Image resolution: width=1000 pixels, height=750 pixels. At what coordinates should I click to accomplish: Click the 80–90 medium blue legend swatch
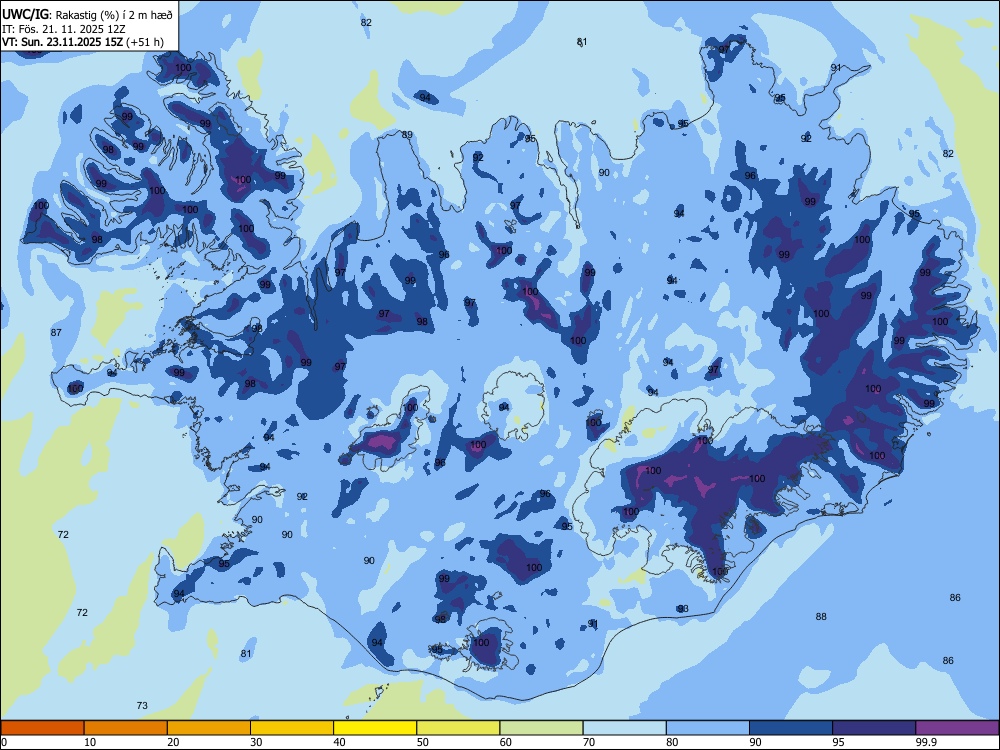[x=708, y=728]
